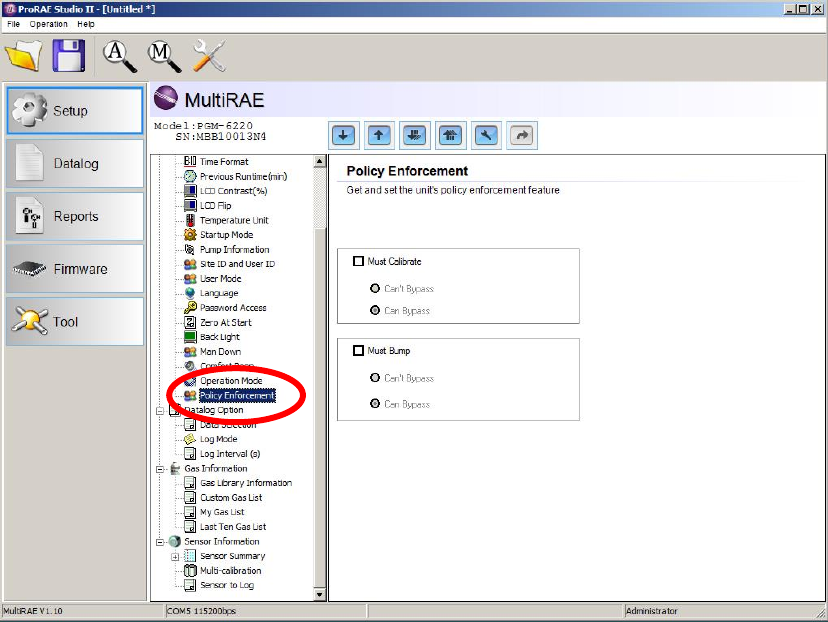Image resolution: width=828 pixels, height=622 pixels.
Task: Collapse the Gas Information tree node
Action: [161, 469]
